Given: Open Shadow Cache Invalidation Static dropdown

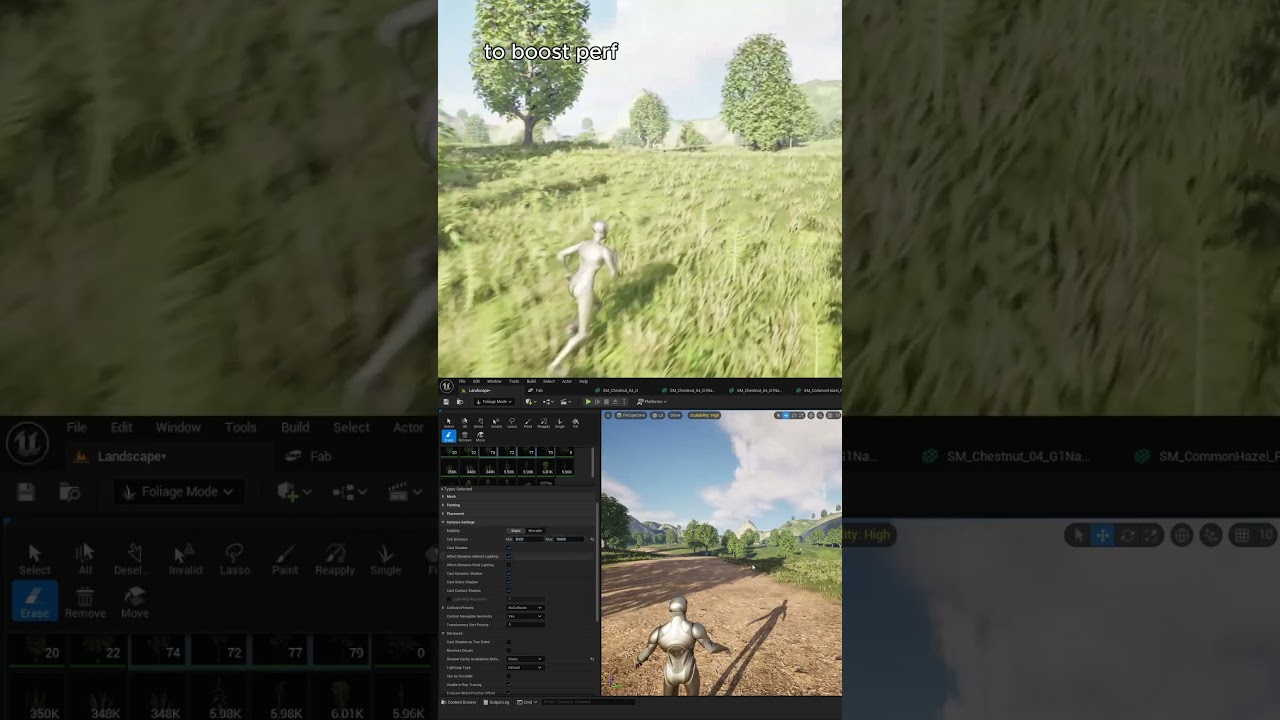Looking at the screenshot, I should pyautogui.click(x=525, y=659).
